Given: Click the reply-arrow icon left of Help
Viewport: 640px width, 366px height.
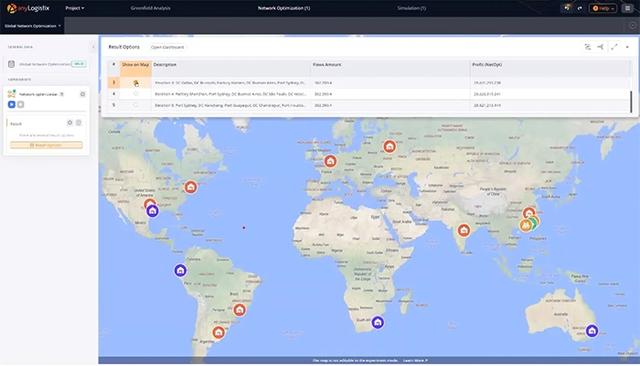Looking at the screenshot, I should tap(580, 8).
